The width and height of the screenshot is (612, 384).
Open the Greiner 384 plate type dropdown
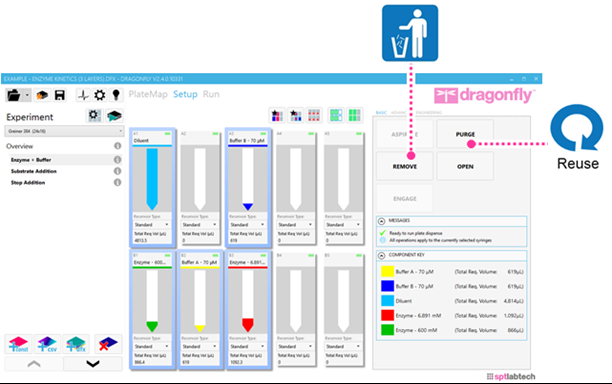click(64, 131)
